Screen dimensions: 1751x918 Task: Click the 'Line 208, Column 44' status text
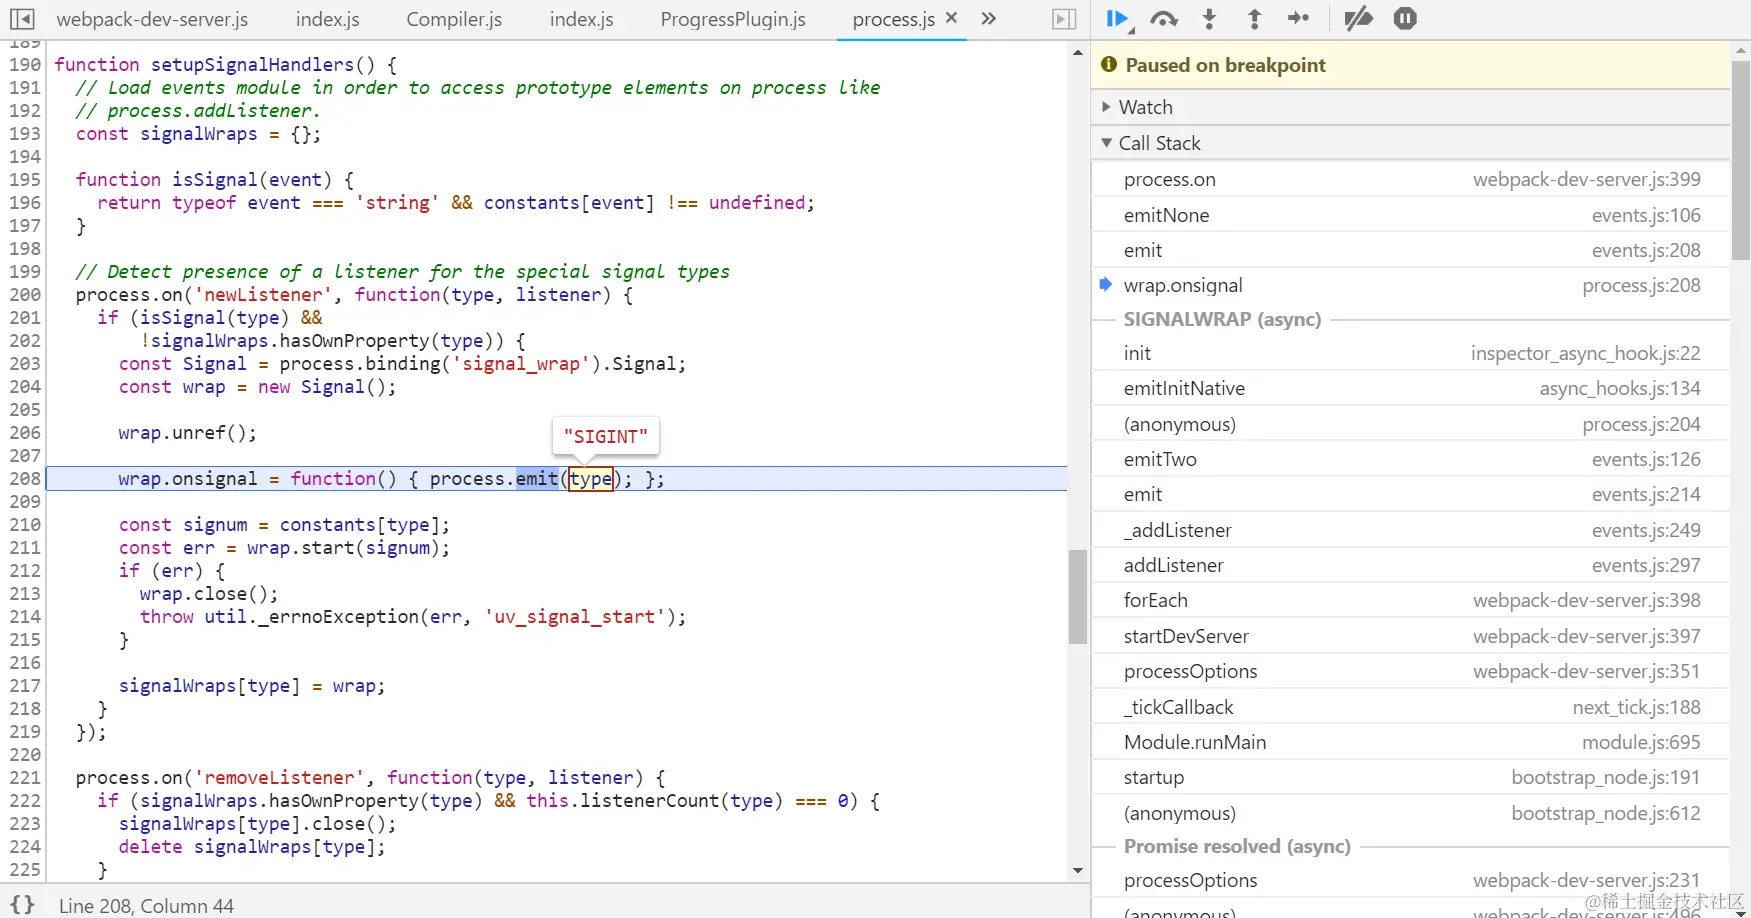(x=146, y=906)
